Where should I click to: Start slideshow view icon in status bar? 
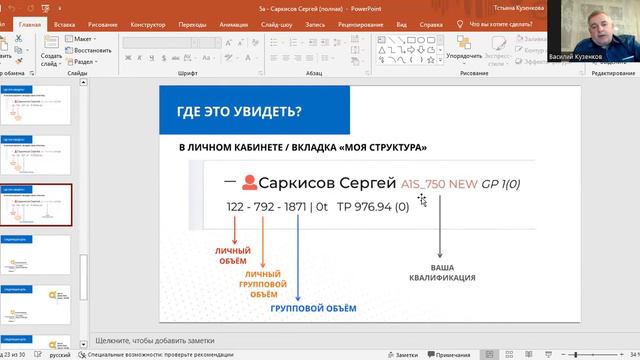click(x=548, y=355)
